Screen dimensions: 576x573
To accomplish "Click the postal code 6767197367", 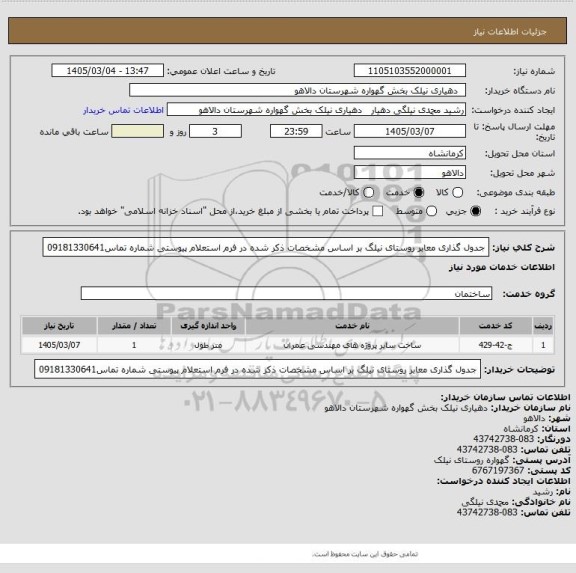I will coord(498,471).
